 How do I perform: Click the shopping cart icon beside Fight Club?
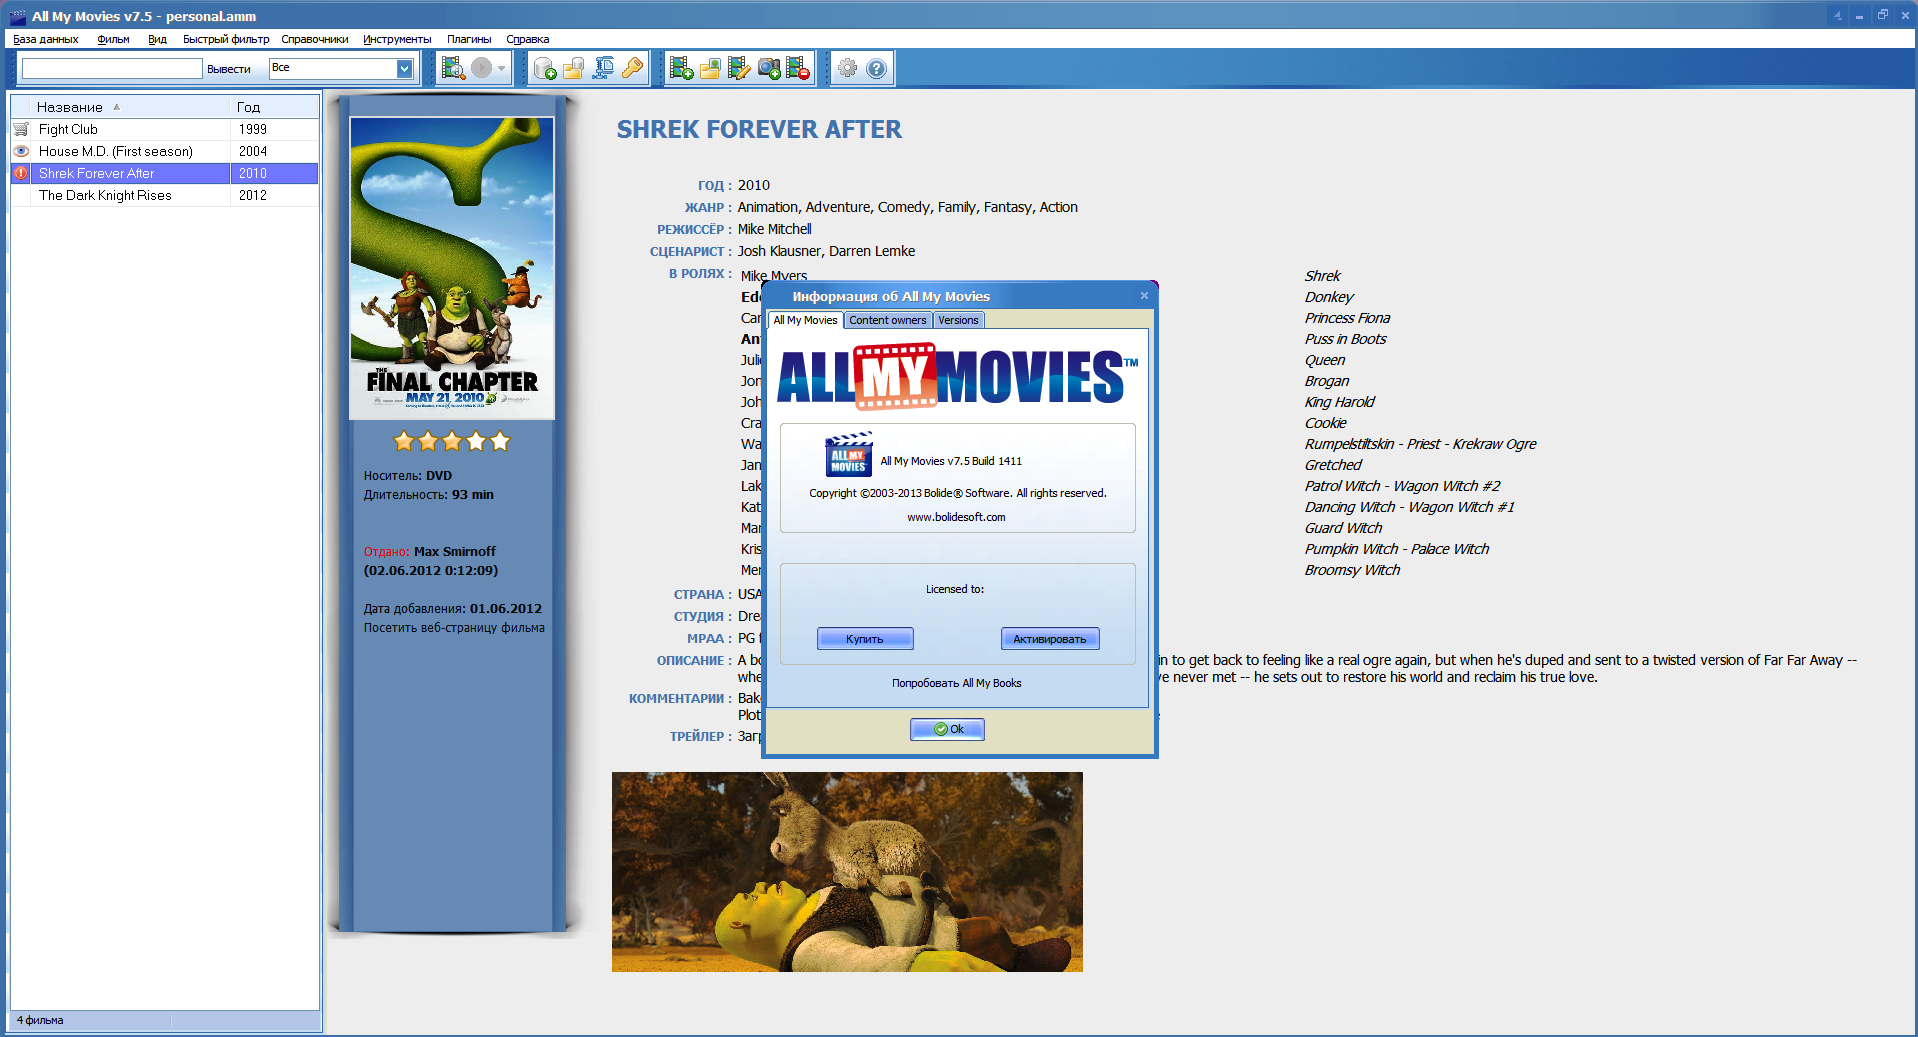click(x=21, y=129)
